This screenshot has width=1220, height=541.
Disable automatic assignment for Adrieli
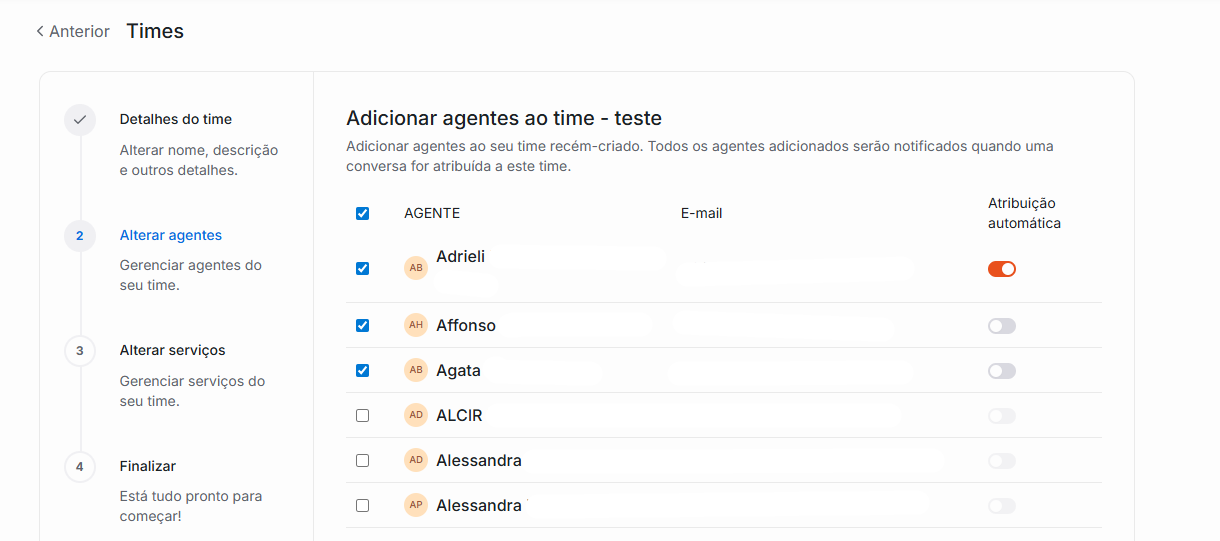(x=1001, y=268)
